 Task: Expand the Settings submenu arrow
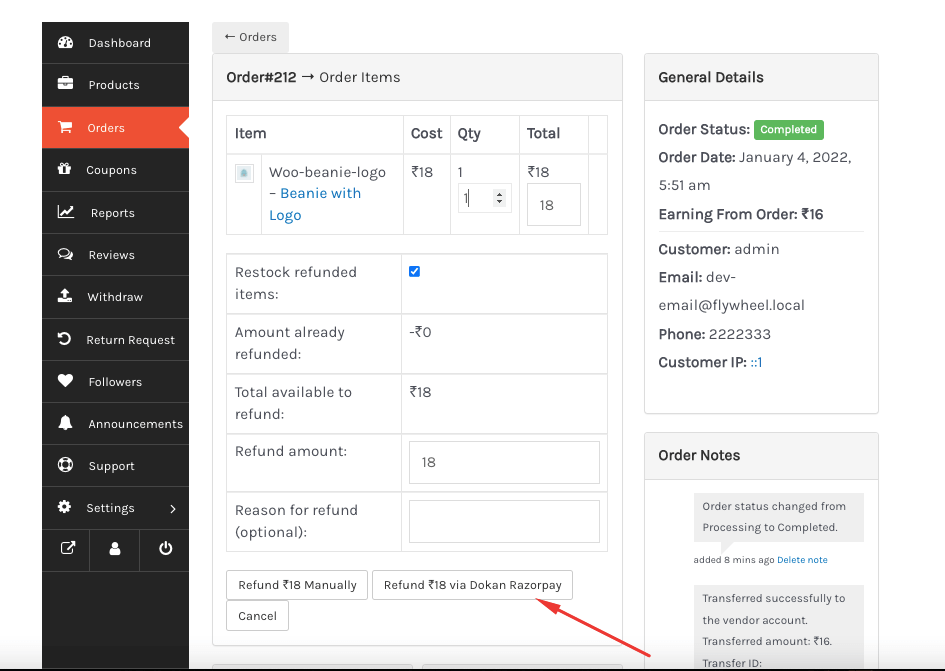click(173, 508)
